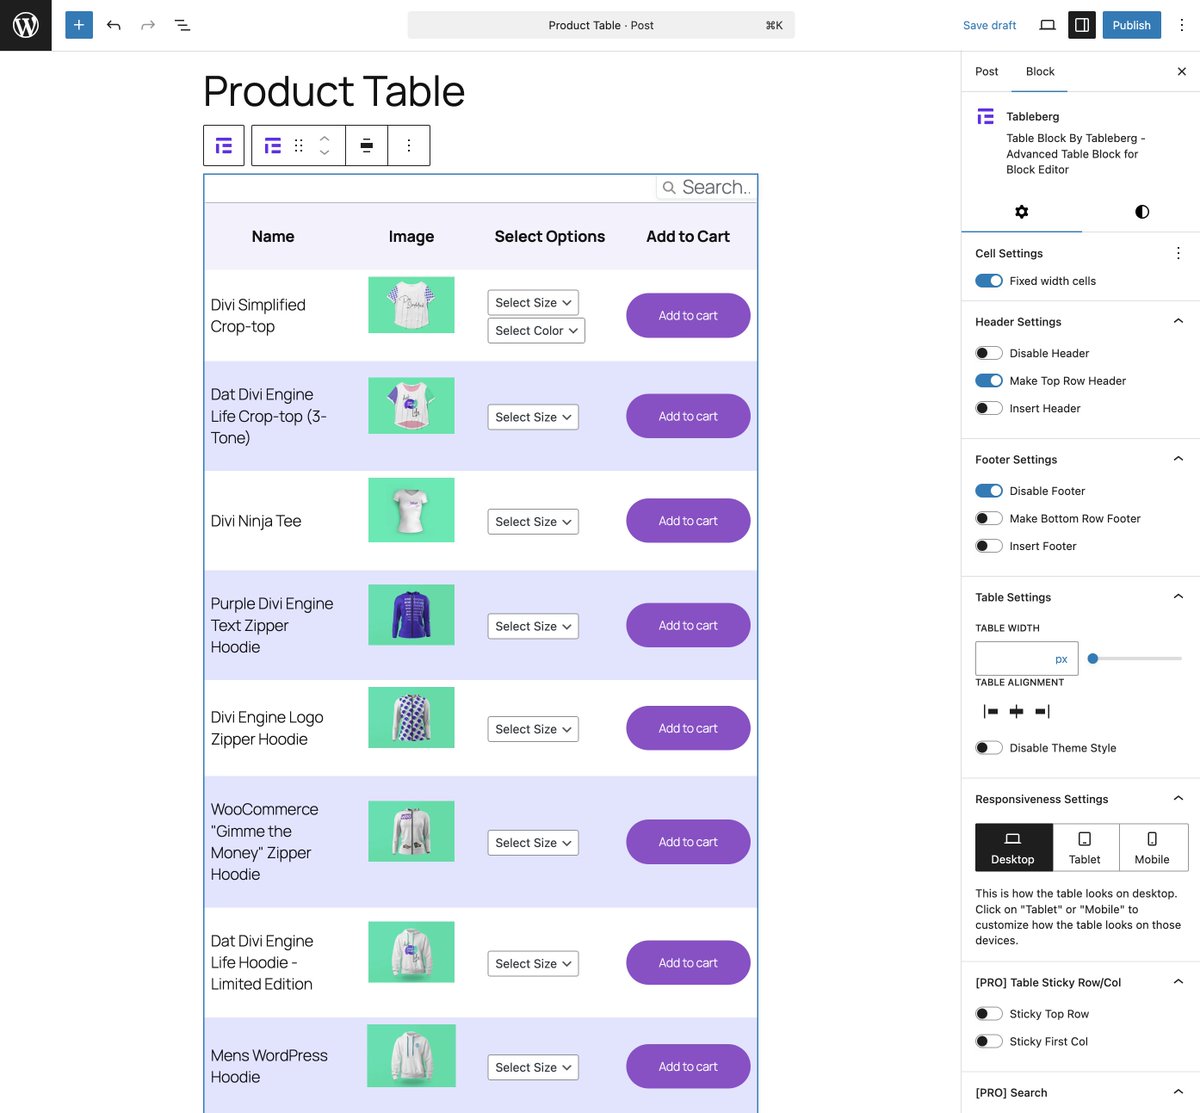
Task: Open block options via the three-dot toolbar icon
Action: click(408, 145)
